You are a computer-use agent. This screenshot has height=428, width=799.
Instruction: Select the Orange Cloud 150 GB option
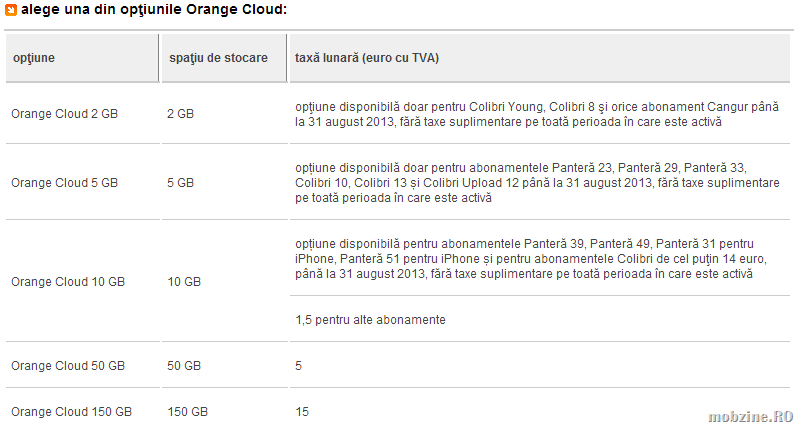point(71,412)
